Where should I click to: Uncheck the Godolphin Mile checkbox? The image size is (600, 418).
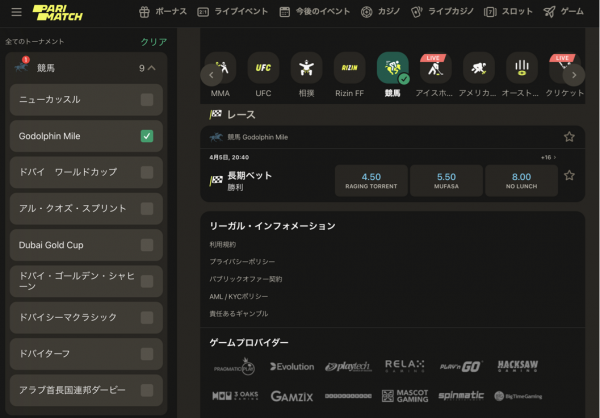click(x=147, y=136)
